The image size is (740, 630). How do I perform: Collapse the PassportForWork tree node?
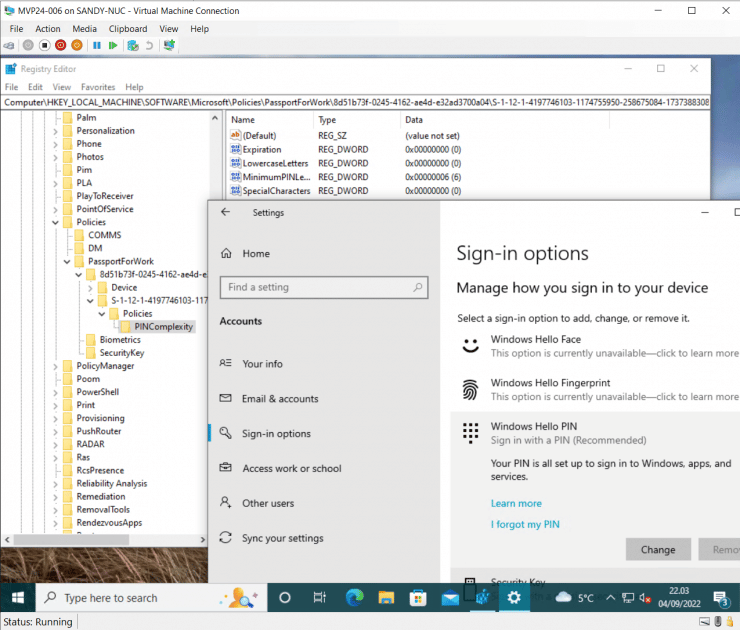[x=67, y=261]
